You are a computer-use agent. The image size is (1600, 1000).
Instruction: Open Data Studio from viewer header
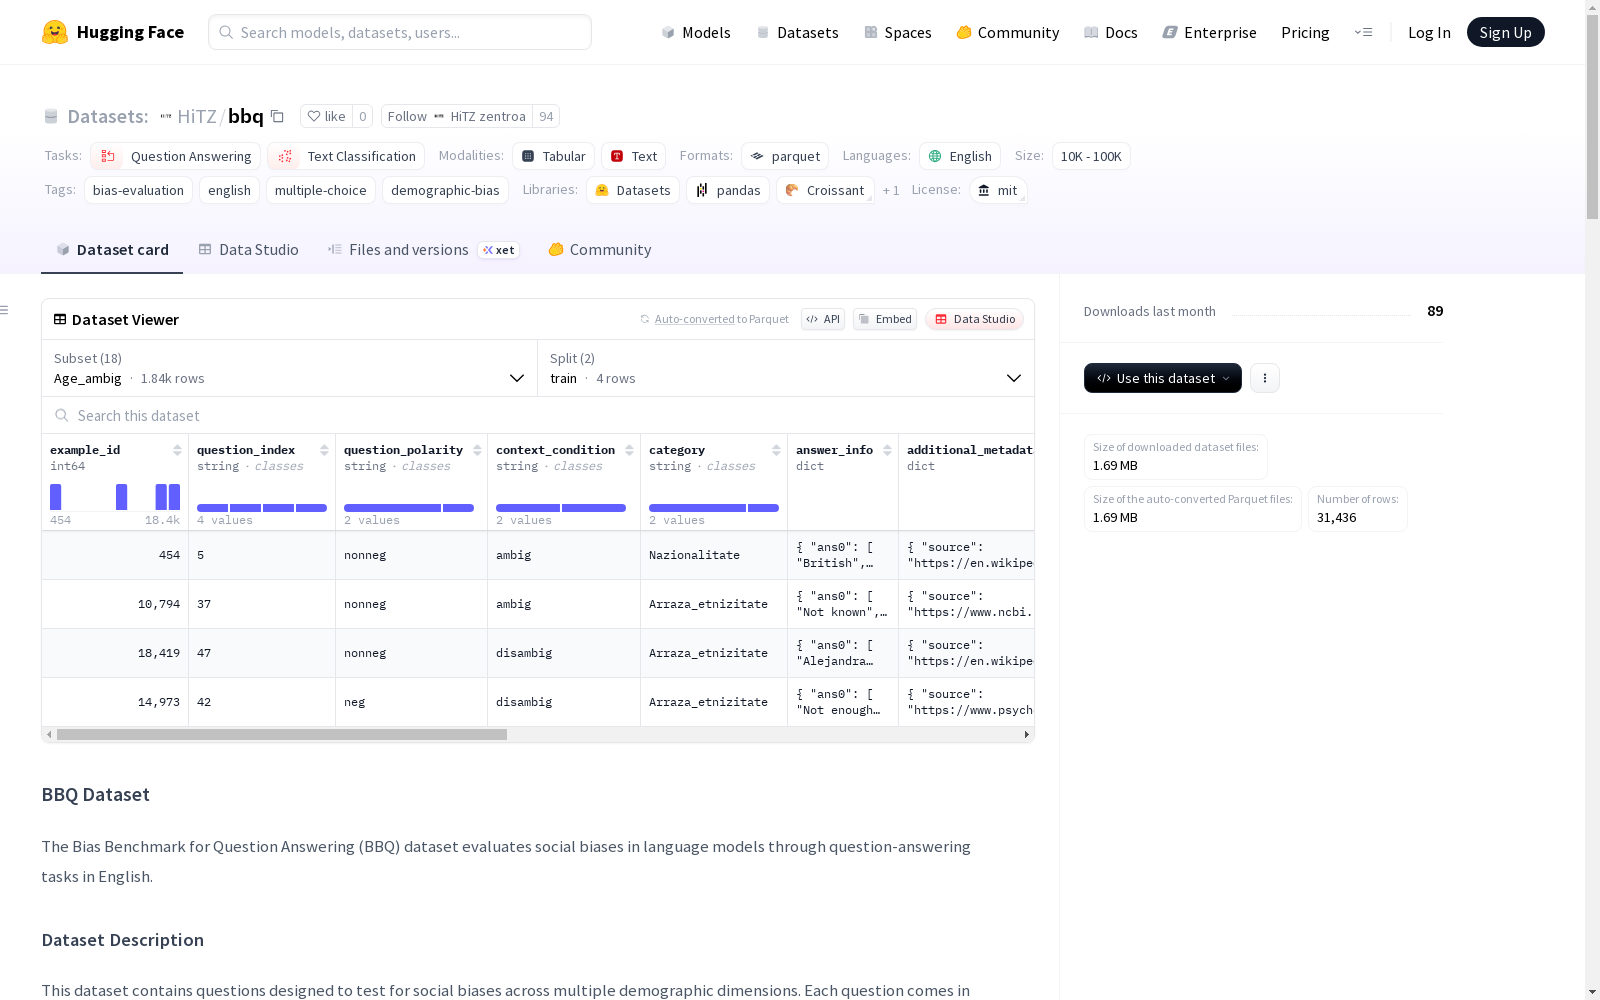point(975,319)
